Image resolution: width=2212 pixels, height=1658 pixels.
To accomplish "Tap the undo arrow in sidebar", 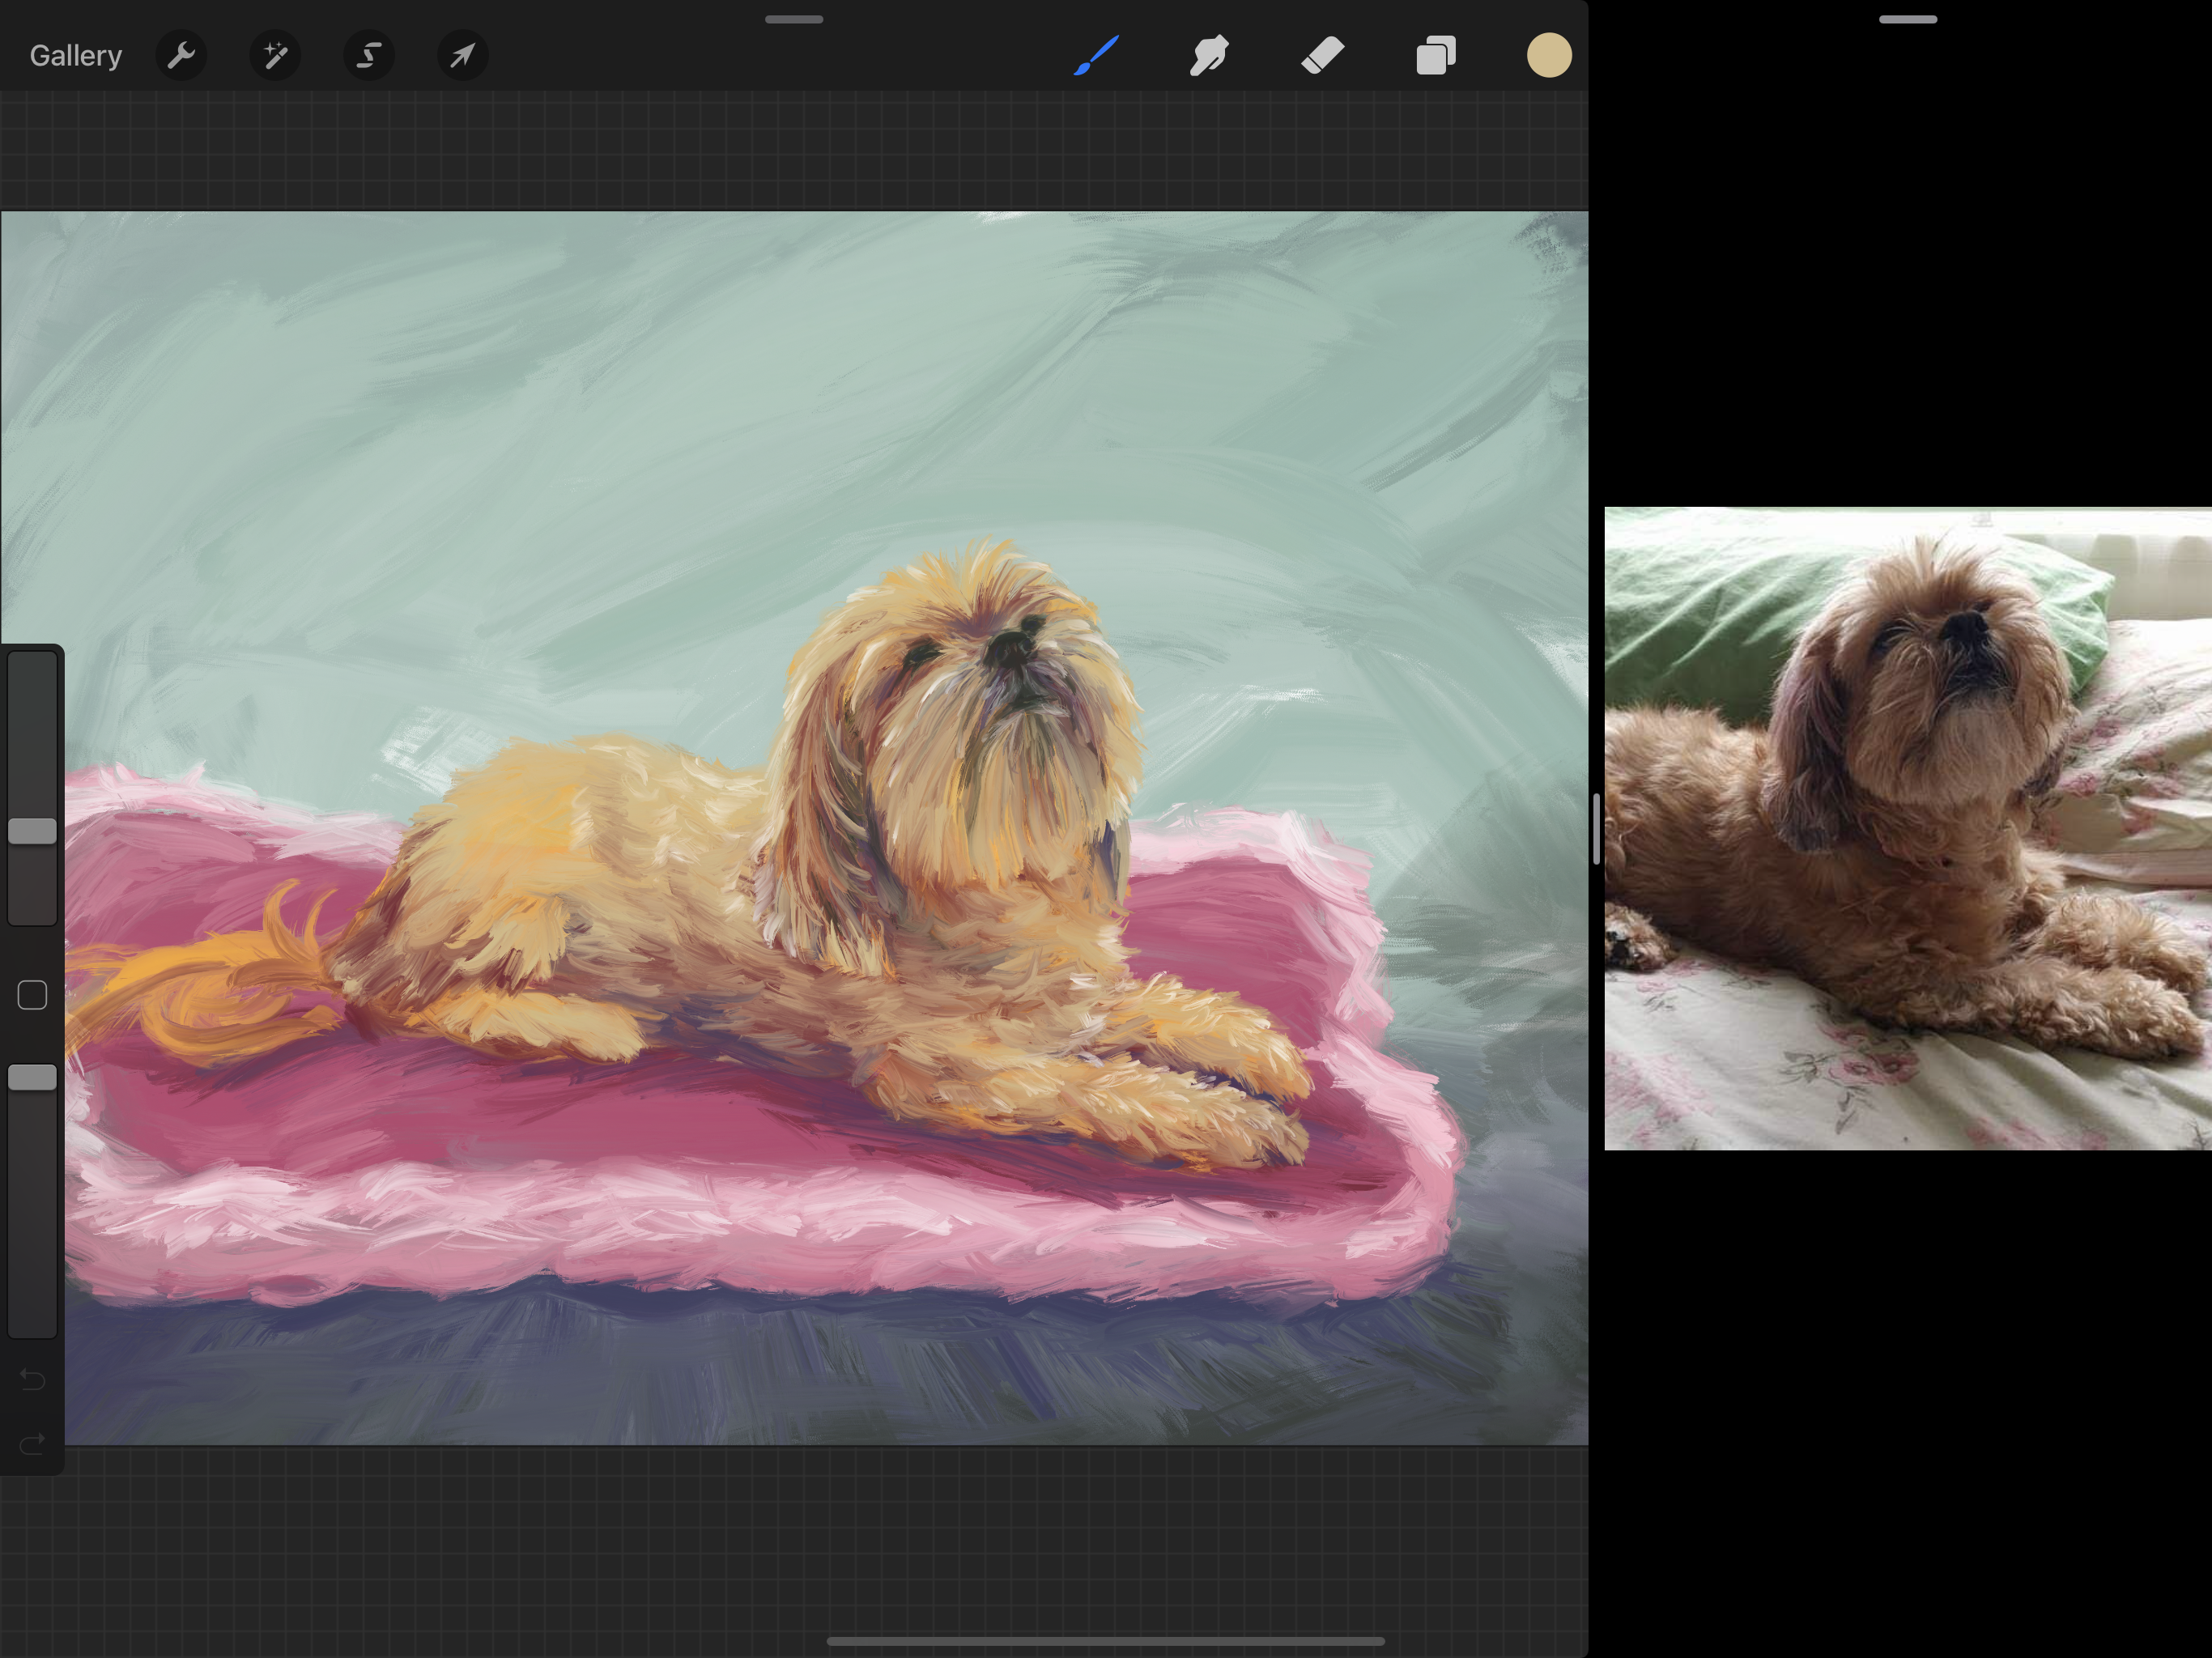I will 32,1380.
